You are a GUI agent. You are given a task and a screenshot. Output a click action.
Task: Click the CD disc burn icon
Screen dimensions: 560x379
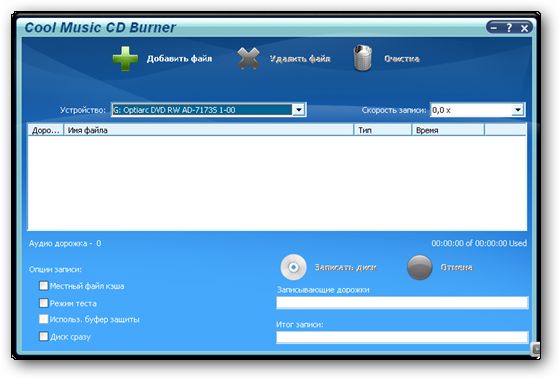pyautogui.click(x=293, y=267)
